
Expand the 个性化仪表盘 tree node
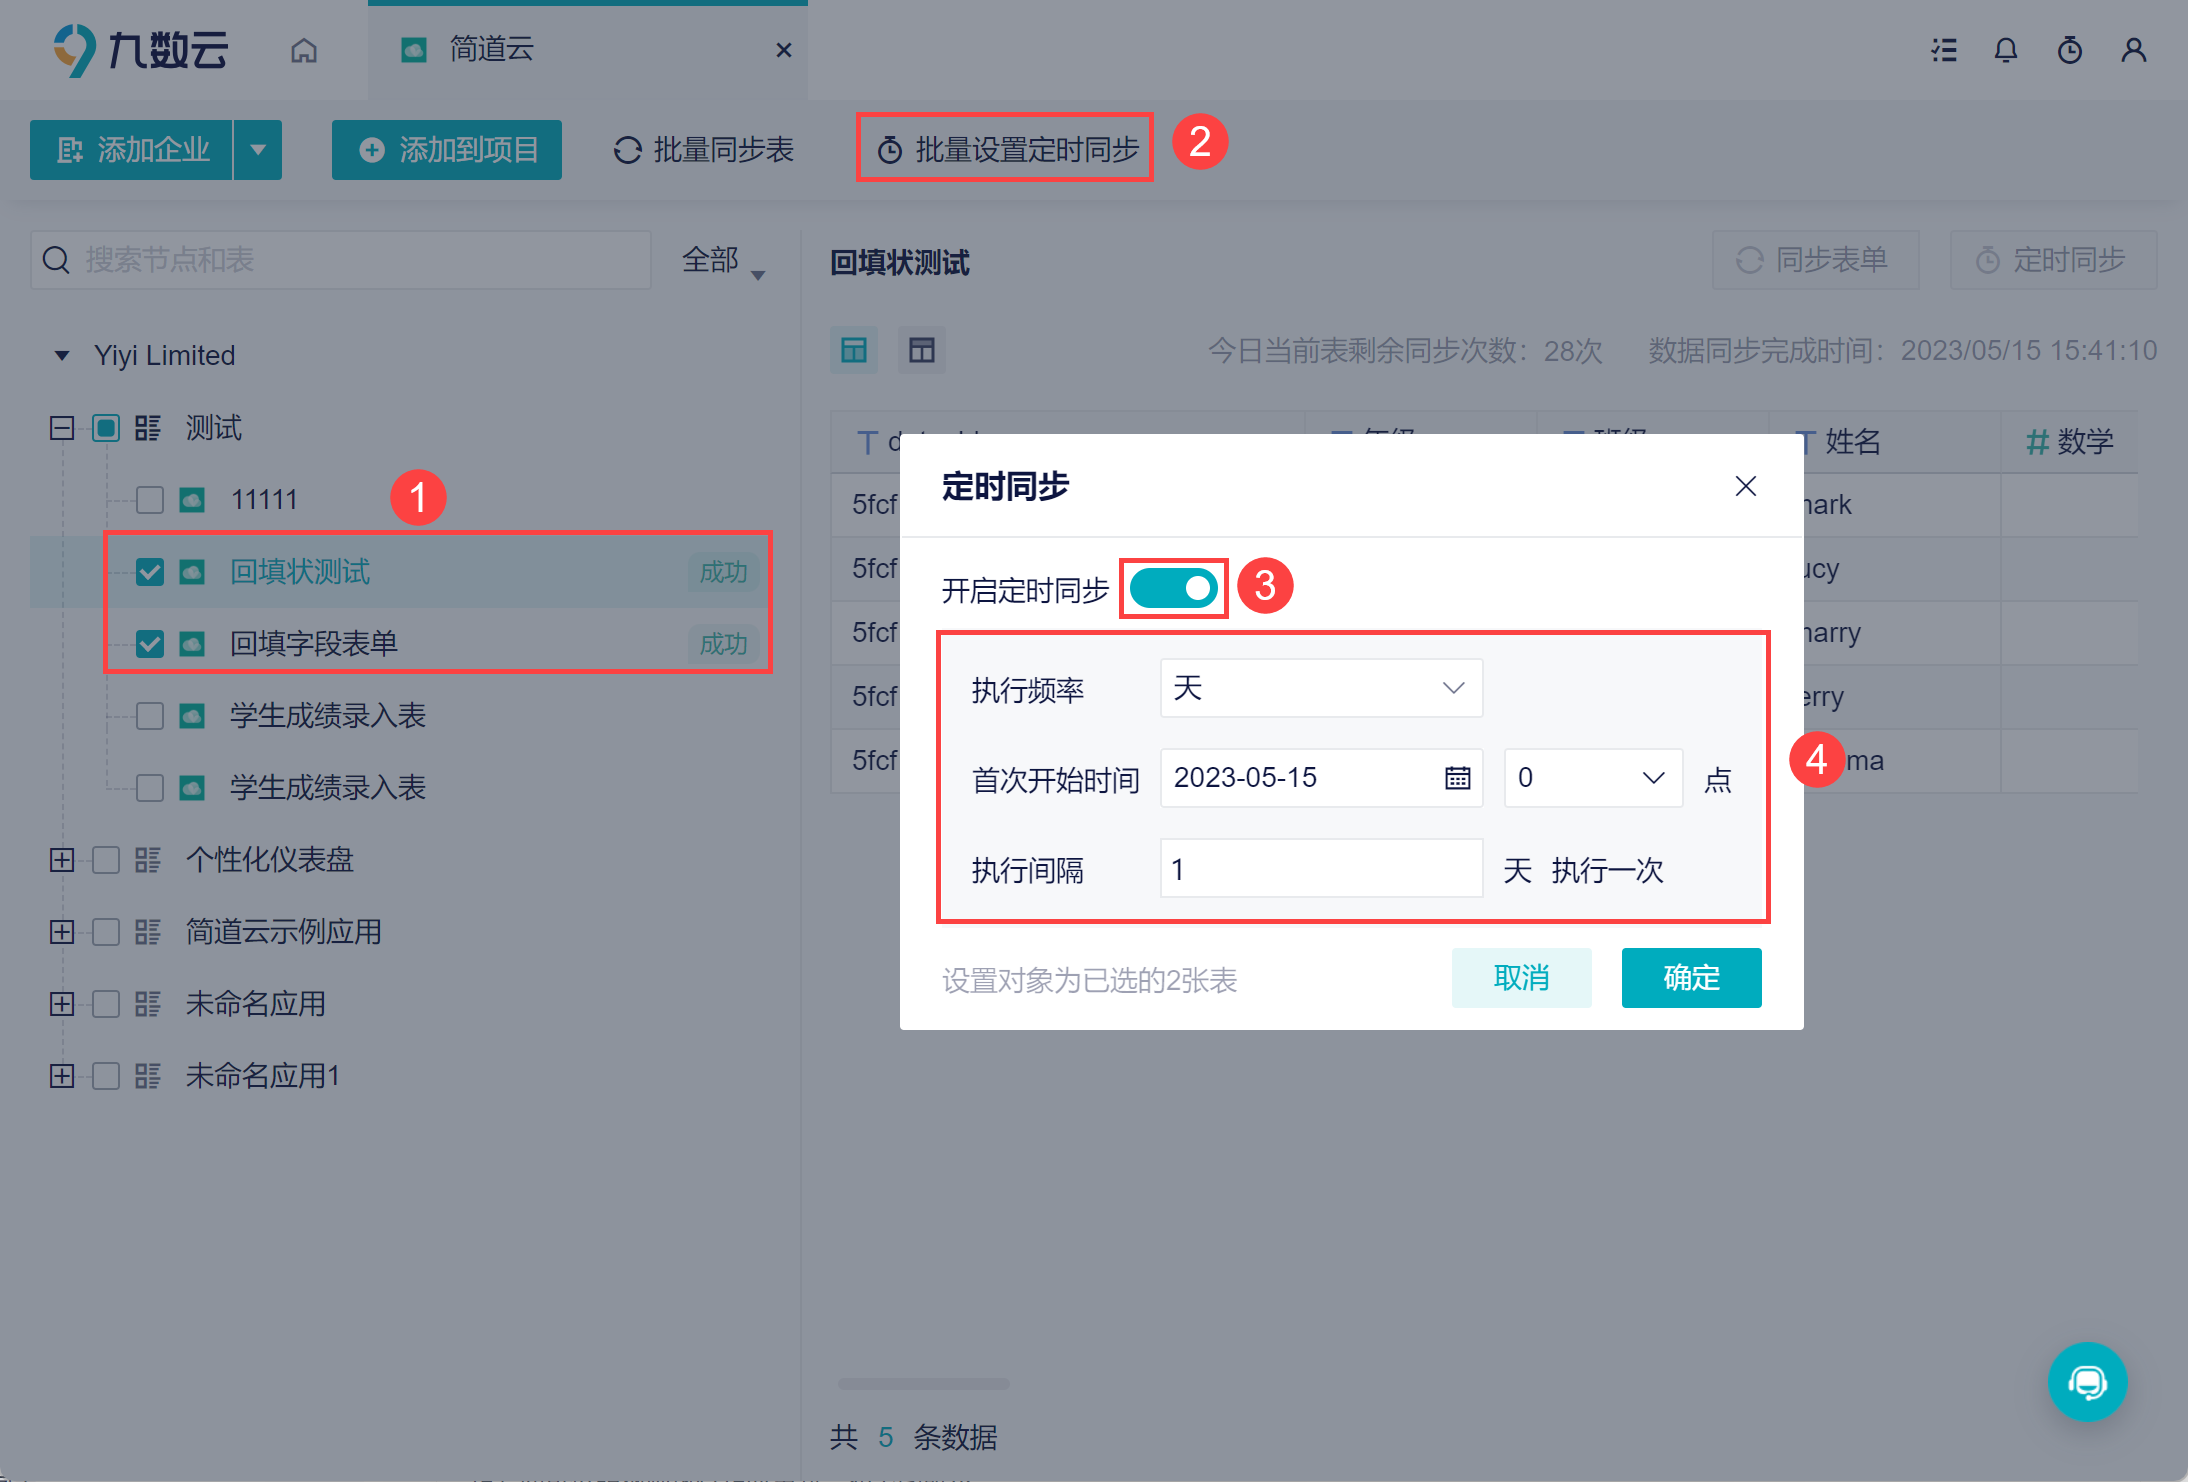tap(62, 860)
